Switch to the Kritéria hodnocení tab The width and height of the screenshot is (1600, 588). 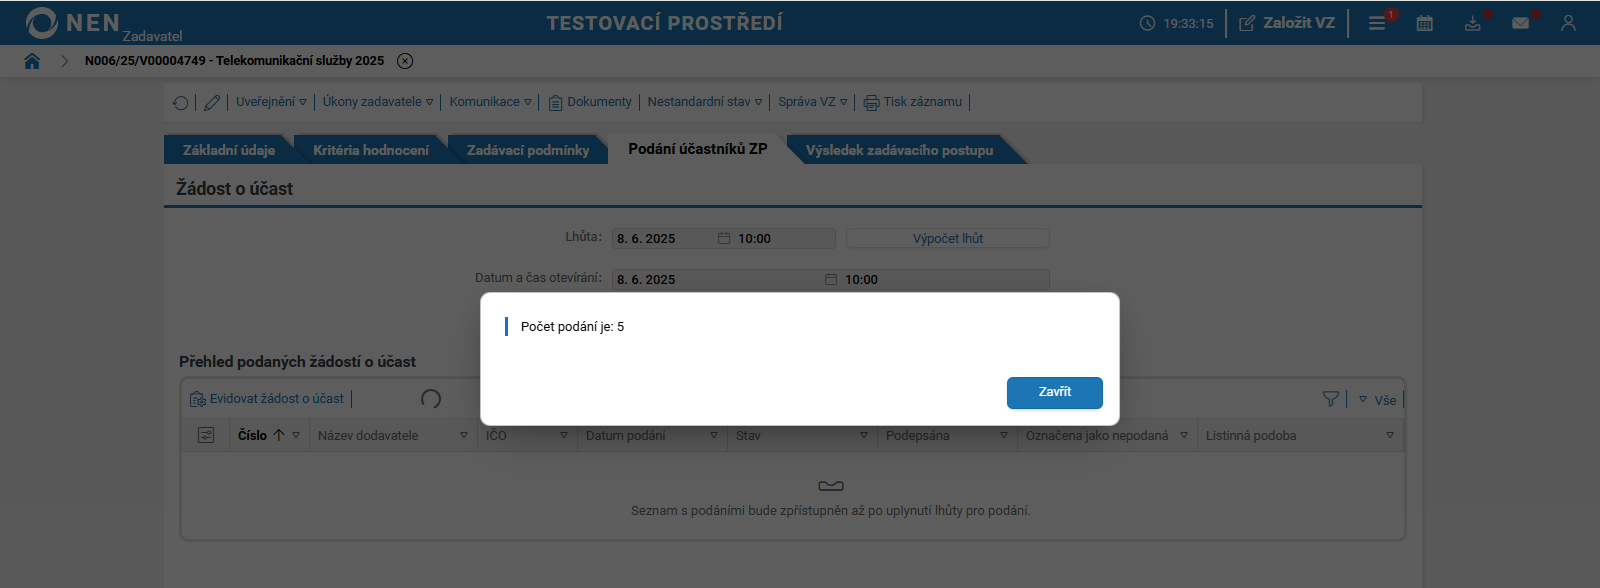pos(371,150)
